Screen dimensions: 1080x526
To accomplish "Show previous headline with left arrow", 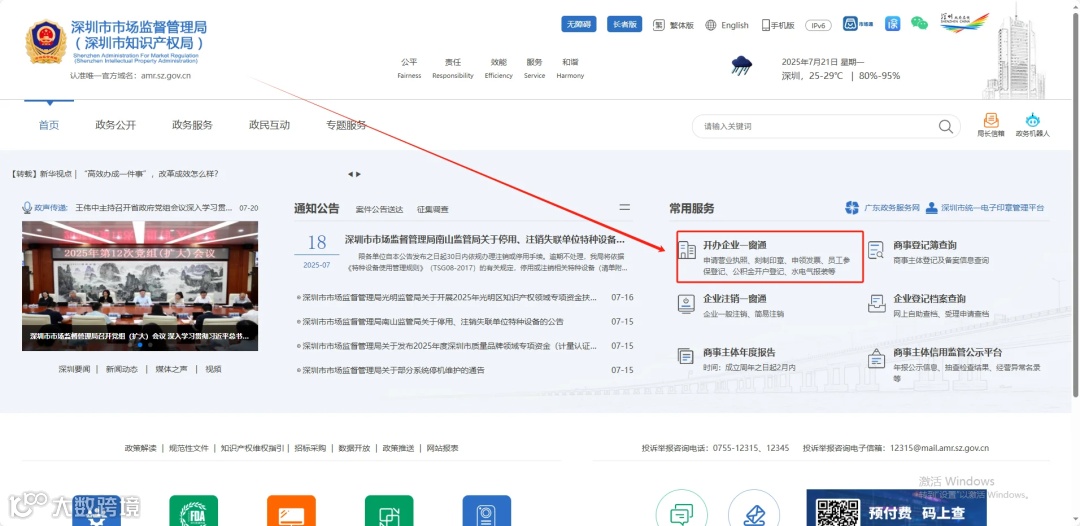I will point(350,174).
